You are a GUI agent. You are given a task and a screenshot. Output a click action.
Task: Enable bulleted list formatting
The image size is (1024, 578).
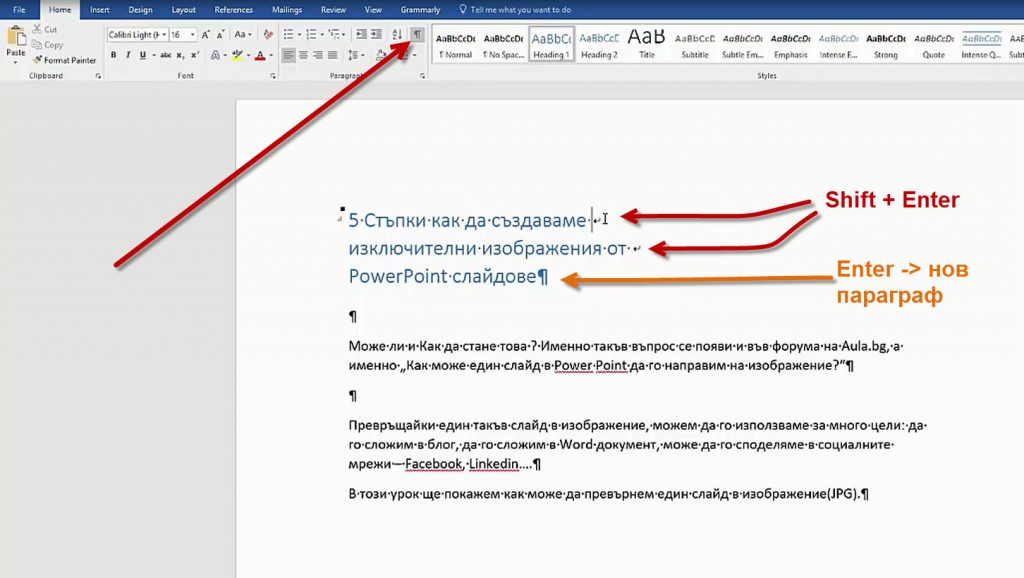point(288,33)
